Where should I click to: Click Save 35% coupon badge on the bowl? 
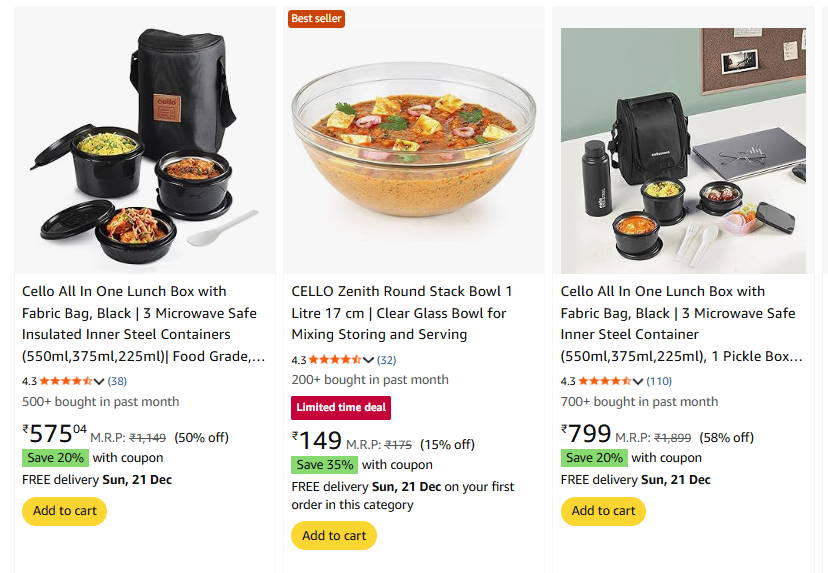(x=324, y=464)
